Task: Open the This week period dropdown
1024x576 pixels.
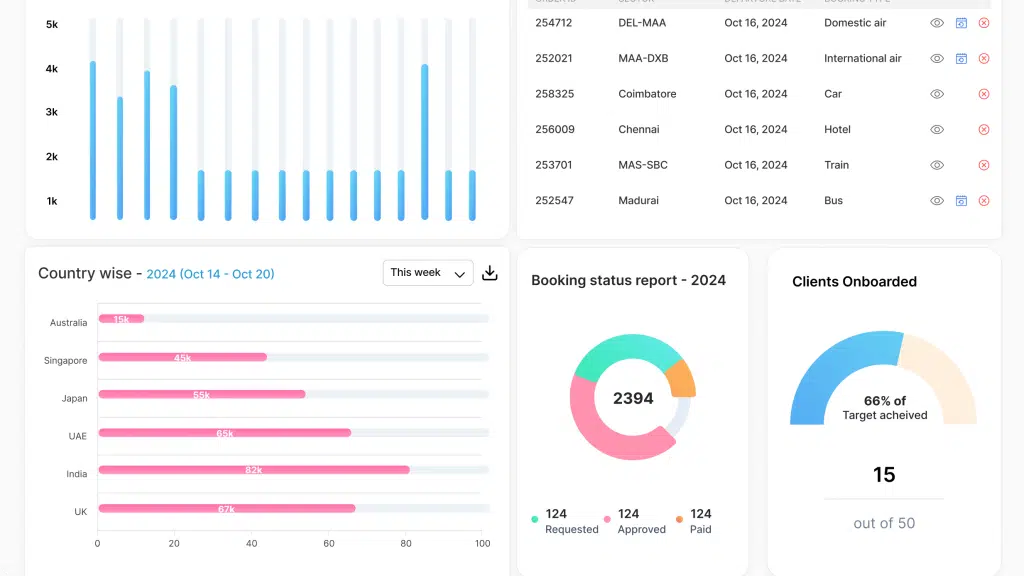Action: (x=428, y=273)
